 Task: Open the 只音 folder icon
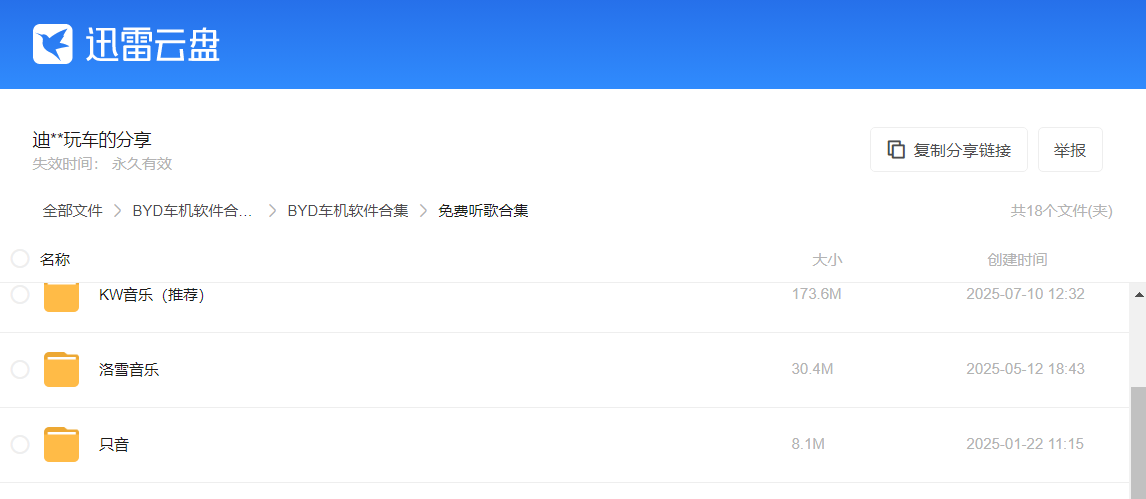[61, 444]
